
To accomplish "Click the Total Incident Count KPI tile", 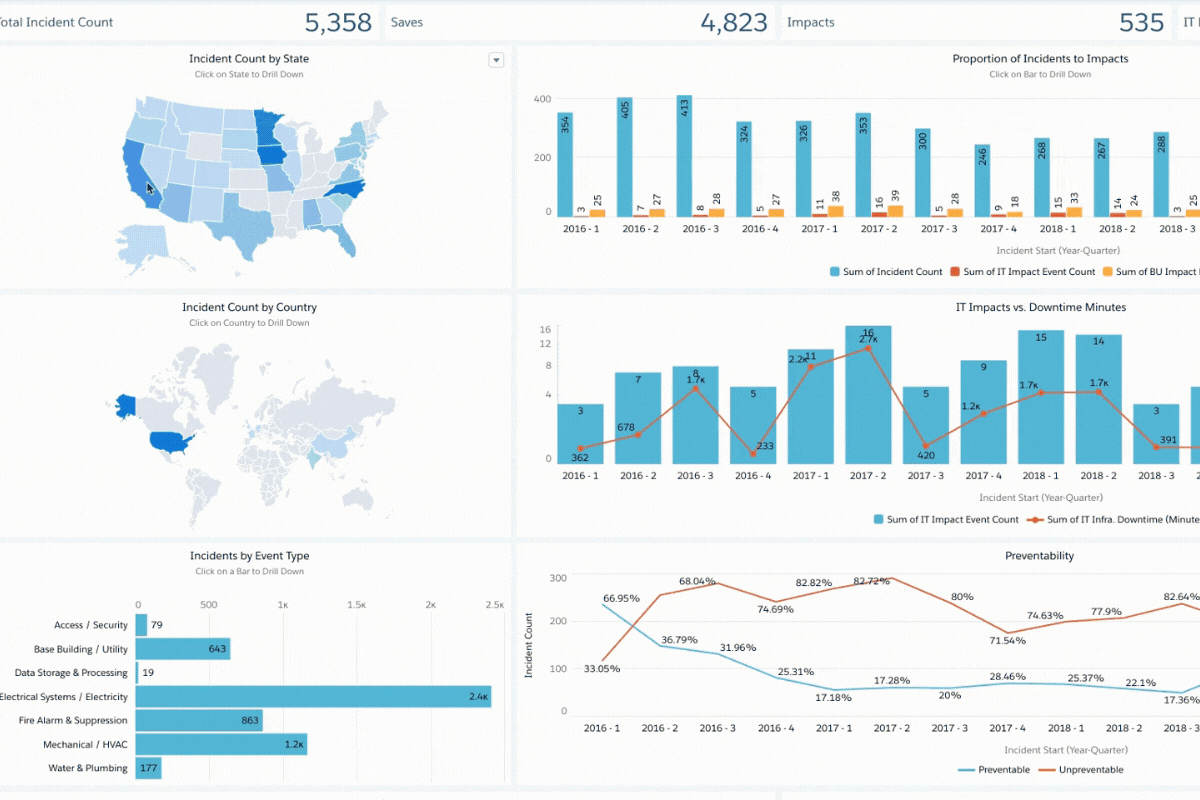I will point(190,21).
